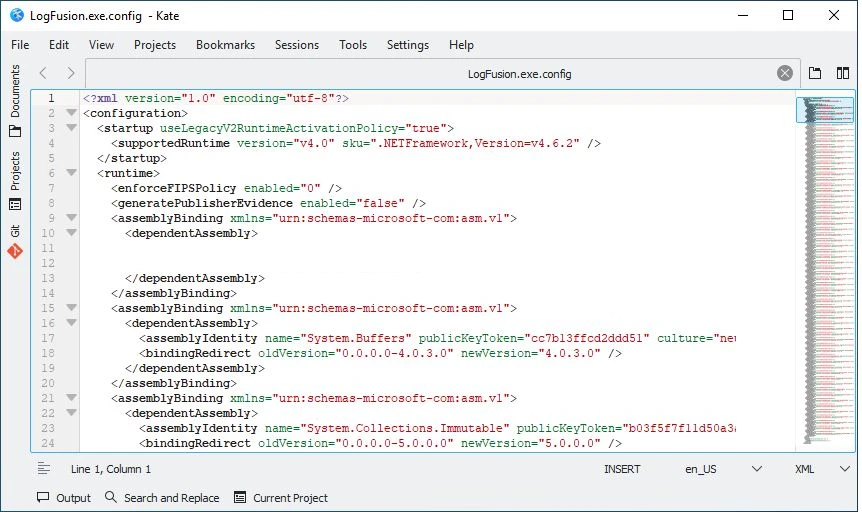The width and height of the screenshot is (862, 512).
Task: Toggle the INSERT mode indicator
Action: tap(622, 469)
